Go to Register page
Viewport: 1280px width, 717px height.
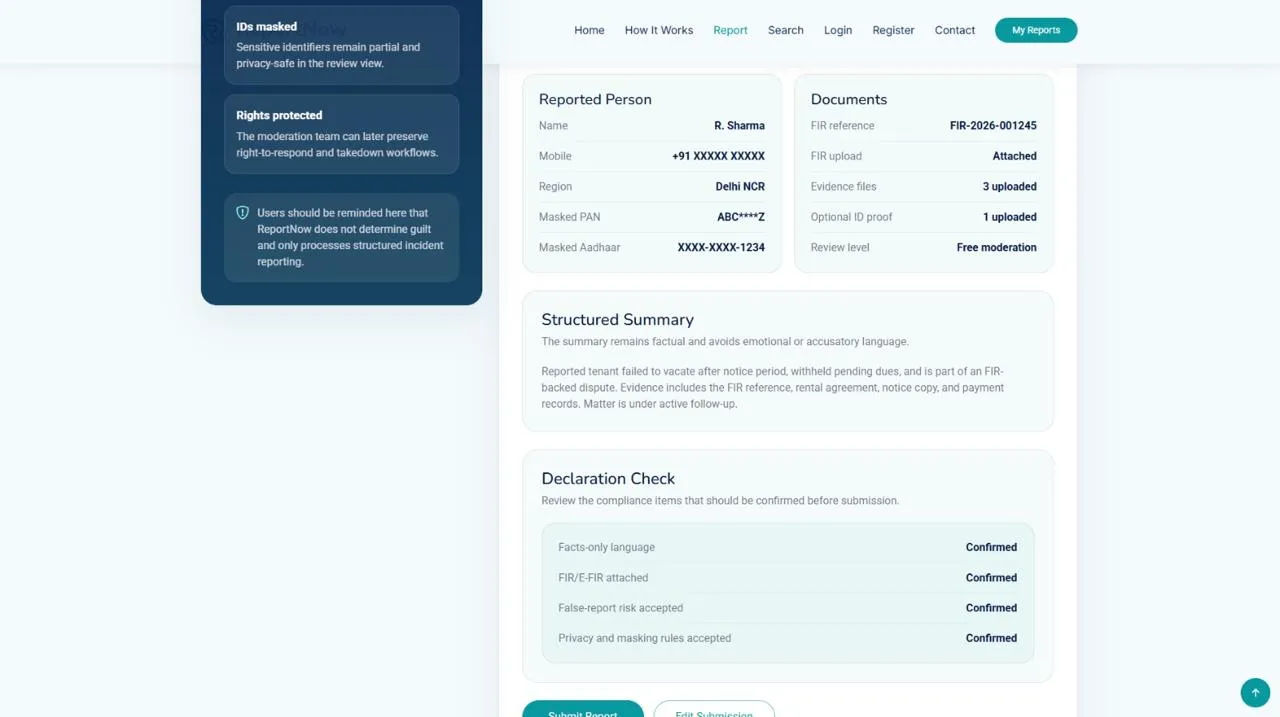click(893, 30)
